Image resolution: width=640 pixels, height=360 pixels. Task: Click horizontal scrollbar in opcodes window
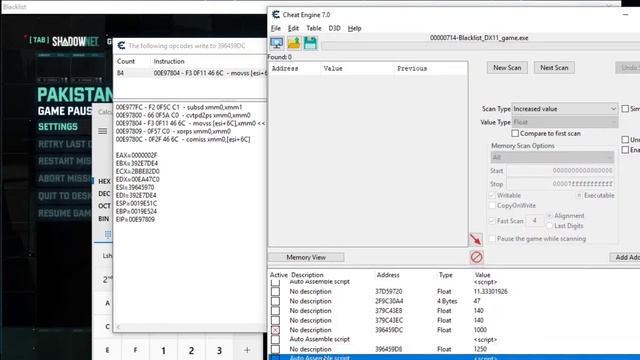(x=190, y=327)
